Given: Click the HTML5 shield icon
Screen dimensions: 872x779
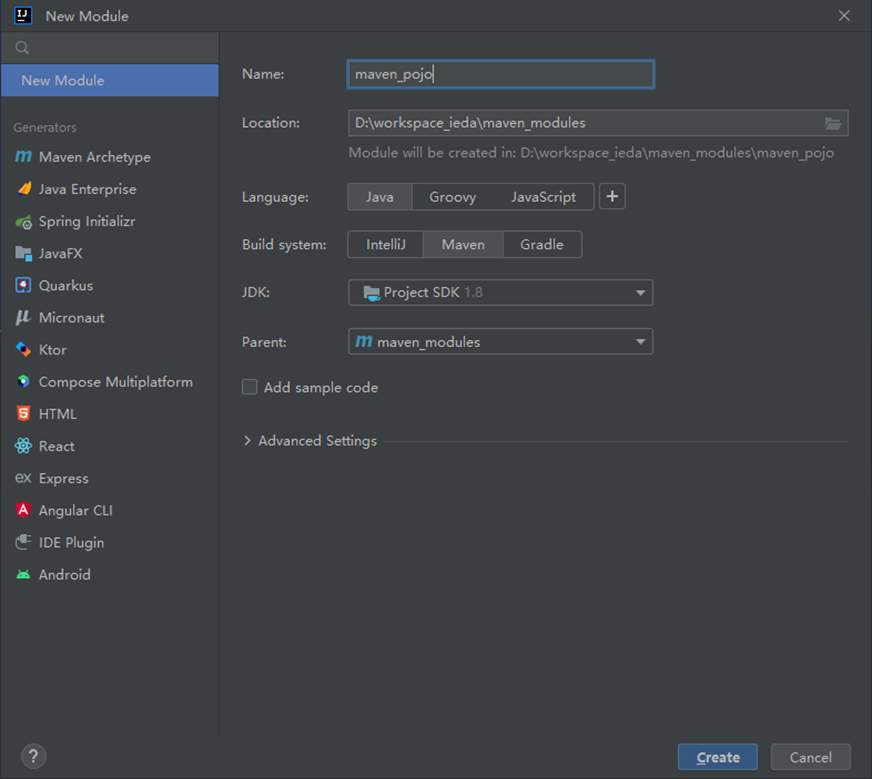Looking at the screenshot, I should pos(23,414).
